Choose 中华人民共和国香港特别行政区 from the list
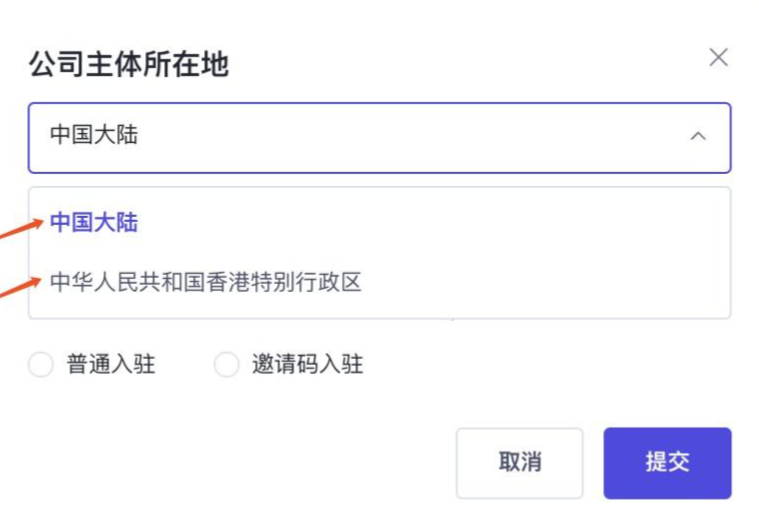Viewport: 759px width, 522px height. [206, 282]
